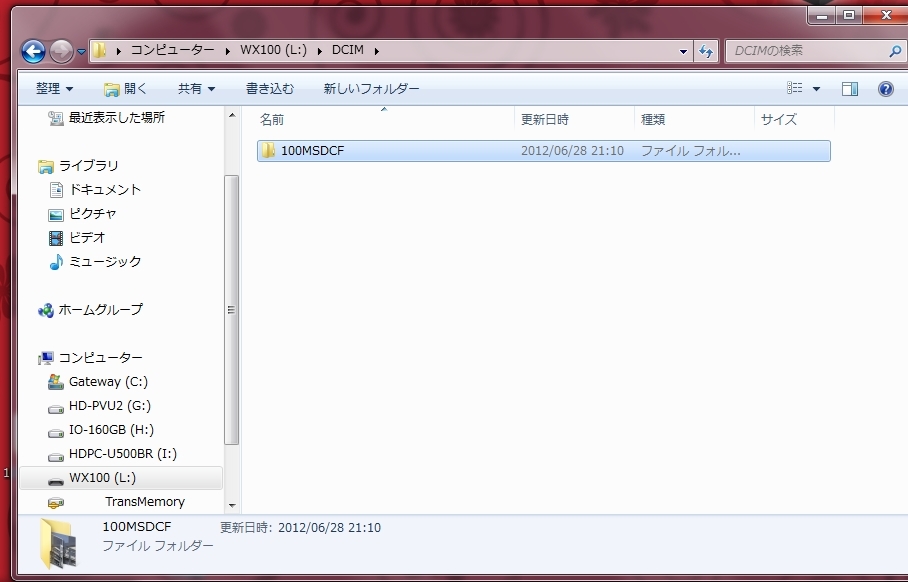908x582 pixels.
Task: Open TransMemory in the sidebar
Action: (x=145, y=502)
